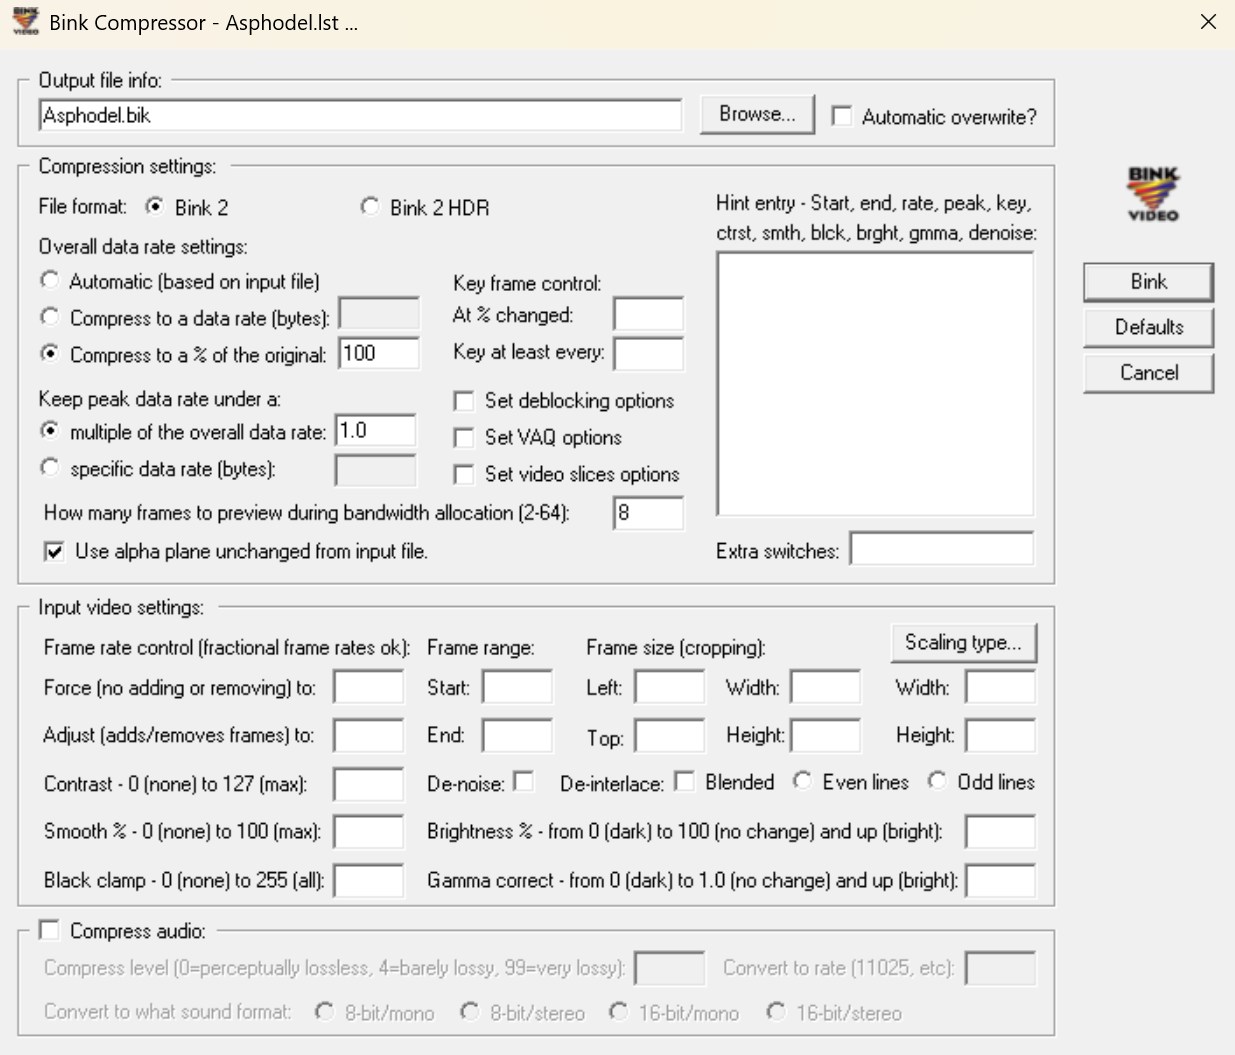This screenshot has height=1055, width=1235.
Task: Select the Bink 2 HDR file format
Action: point(370,207)
